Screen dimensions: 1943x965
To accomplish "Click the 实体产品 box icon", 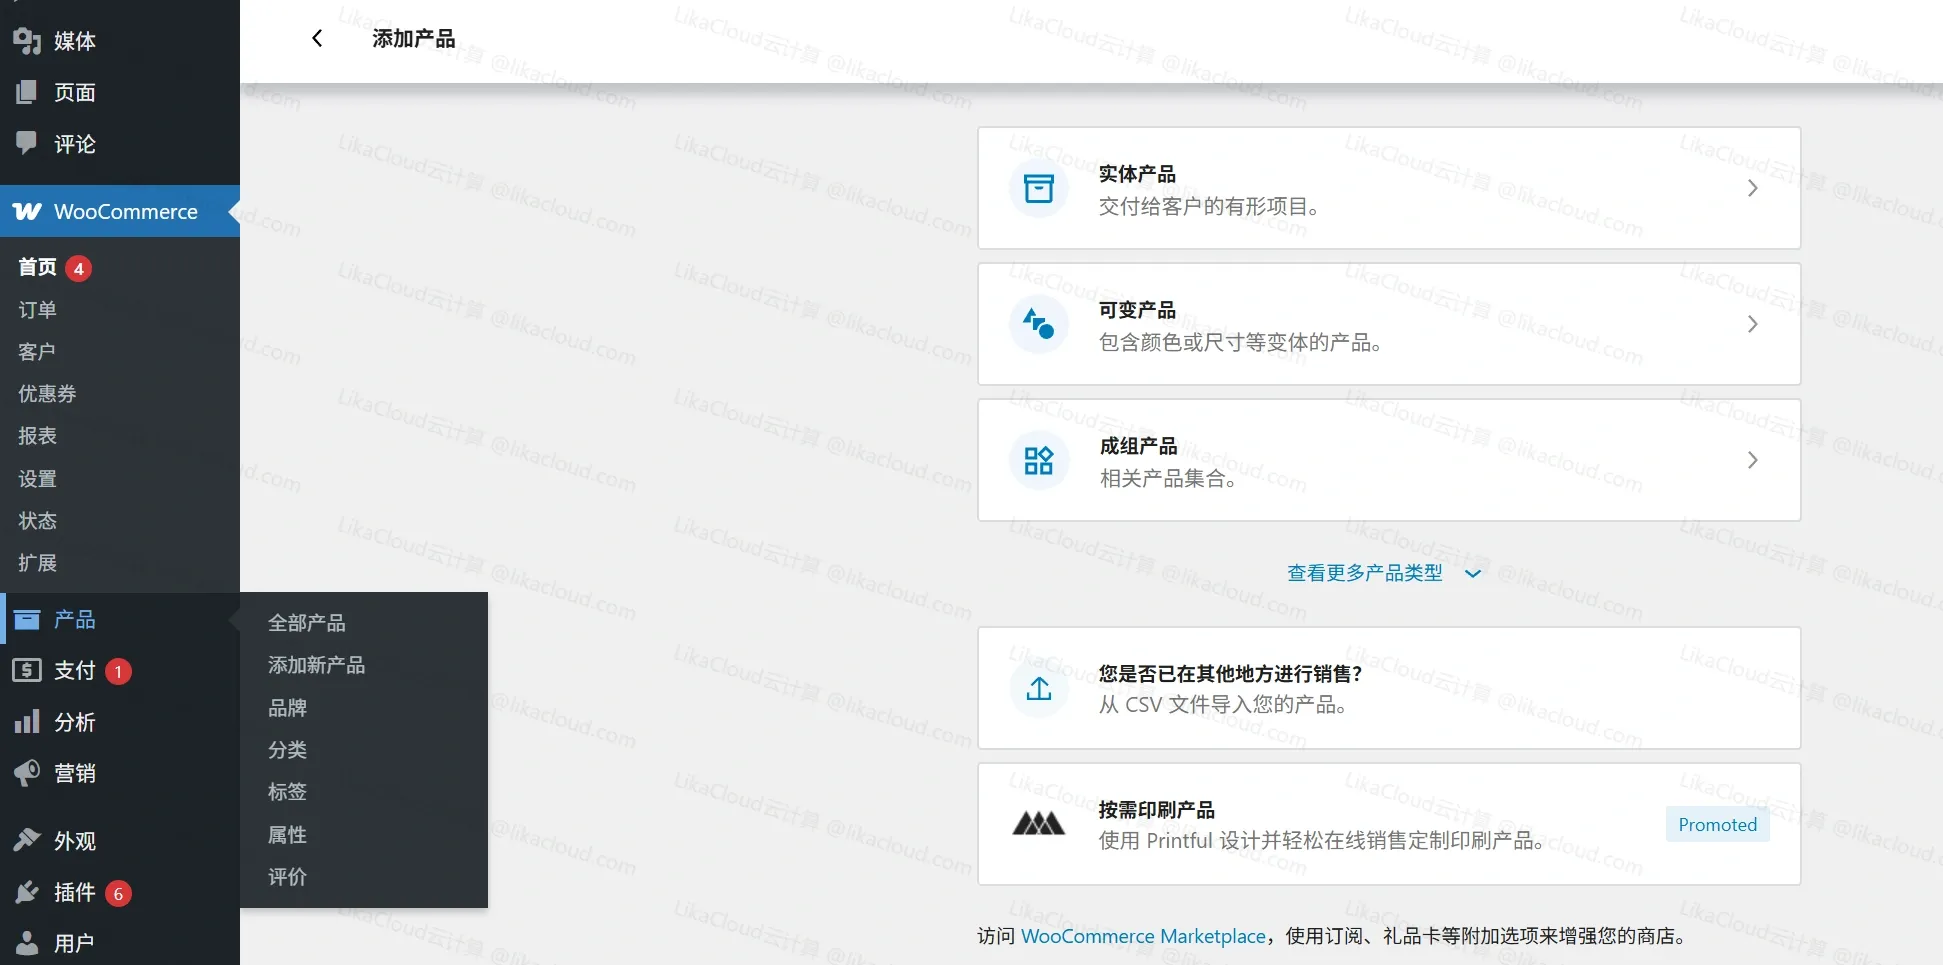I will coord(1038,188).
